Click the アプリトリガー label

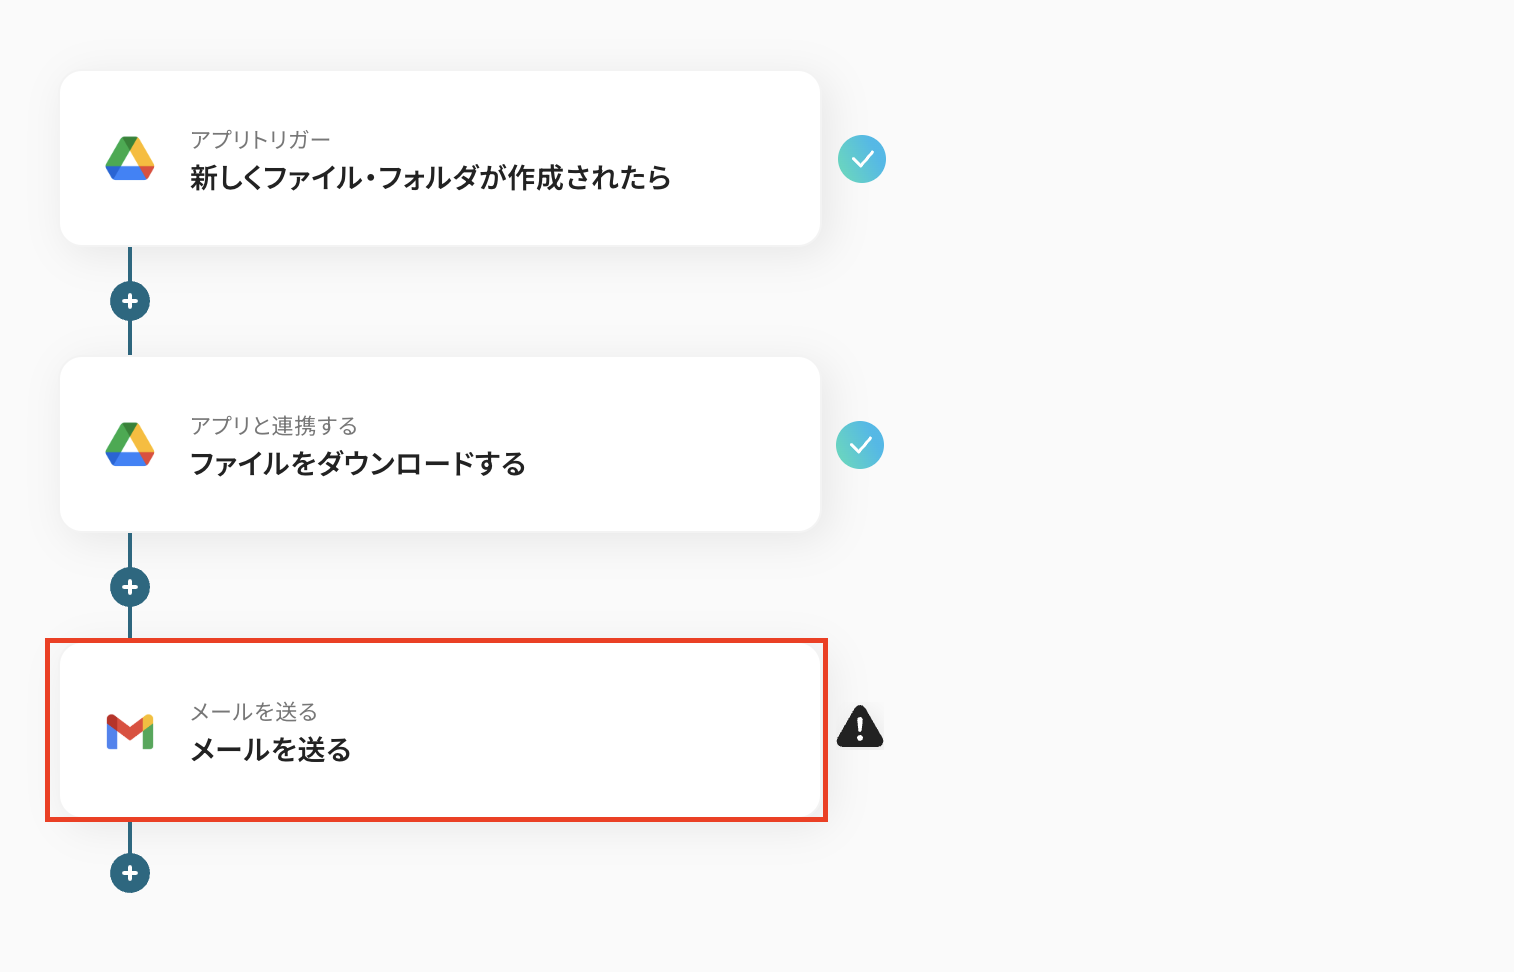pos(260,140)
